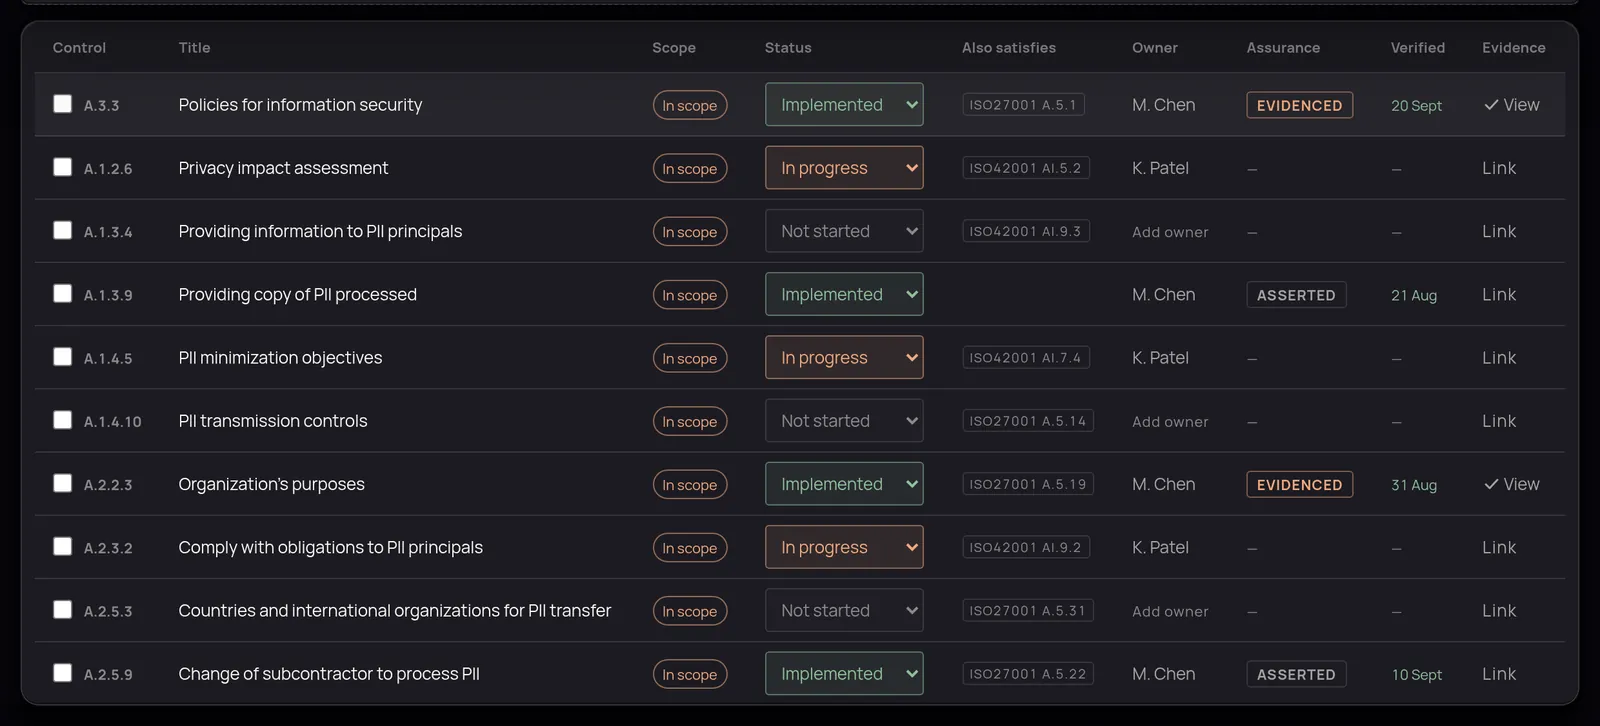1600x726 pixels.
Task: Toggle checkbox beside Privacy impact assessment
Action: click(x=62, y=167)
